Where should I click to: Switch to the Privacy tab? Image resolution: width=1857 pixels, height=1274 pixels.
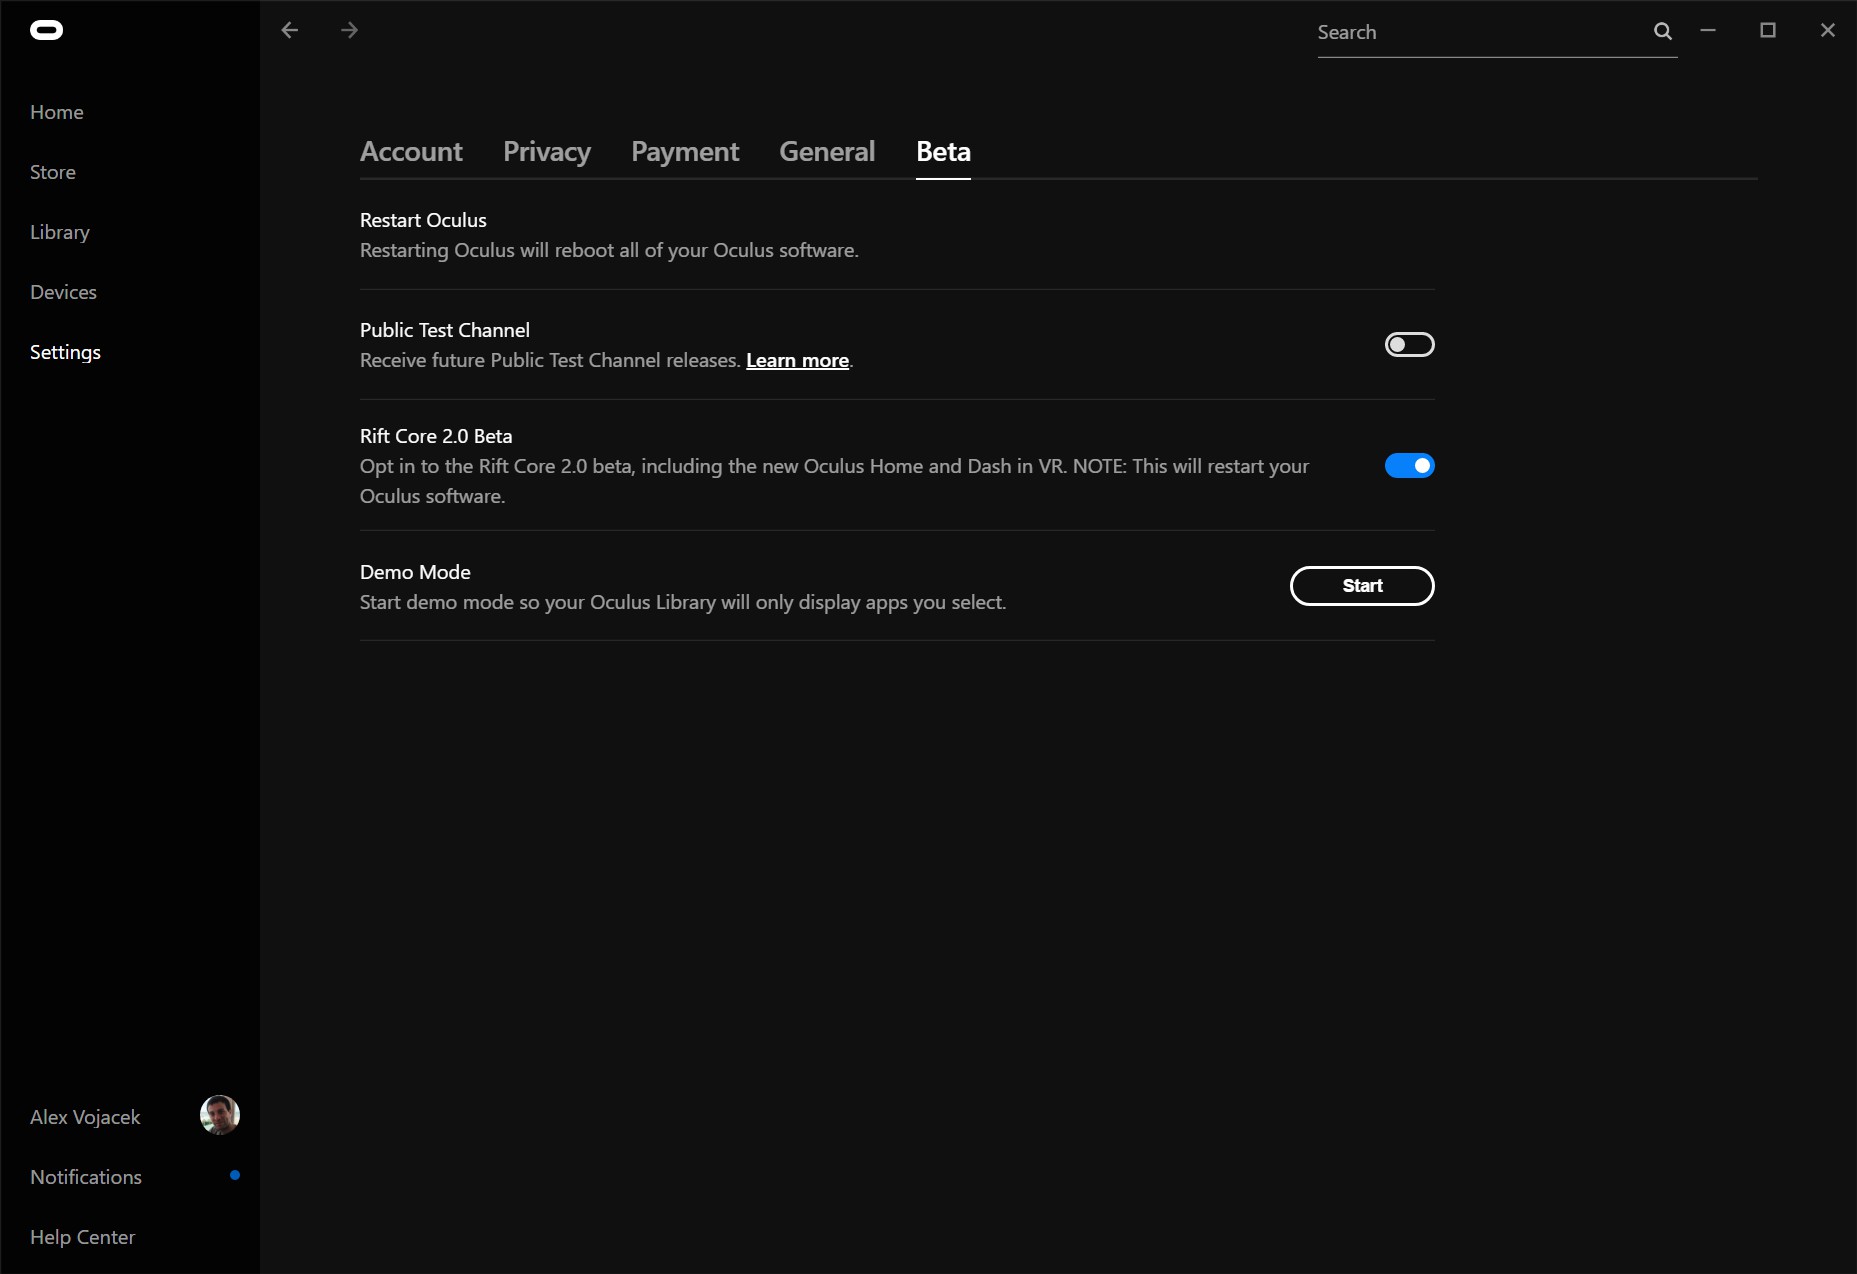click(x=547, y=152)
